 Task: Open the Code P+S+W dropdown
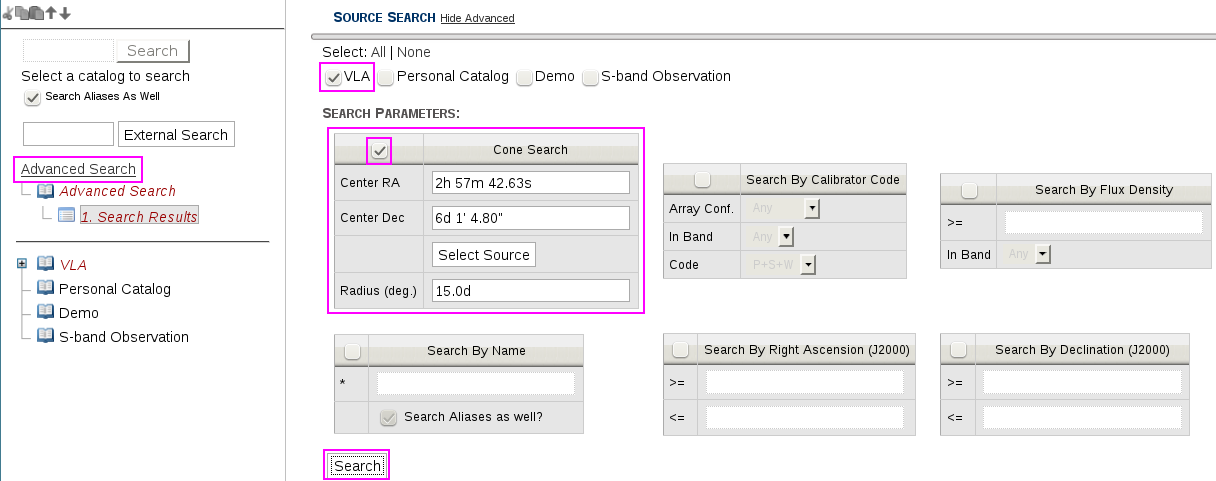tap(808, 265)
